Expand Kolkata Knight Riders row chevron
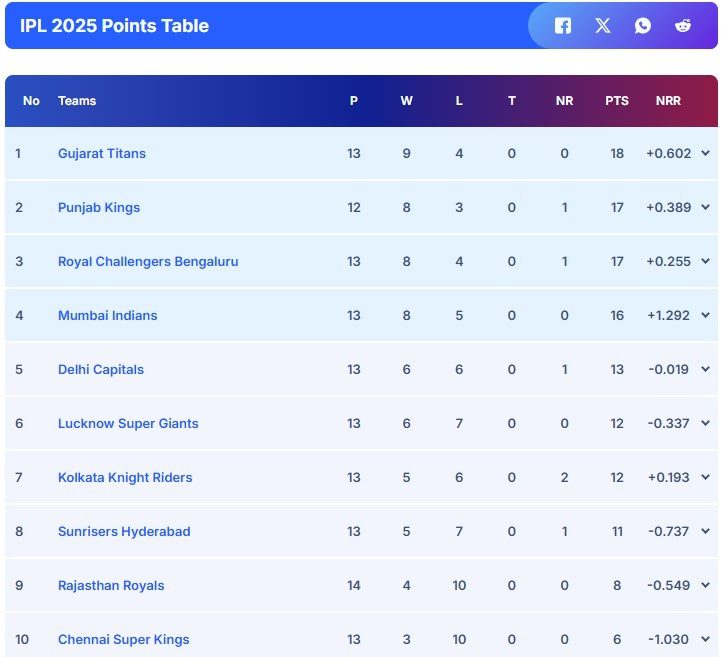 [x=705, y=477]
